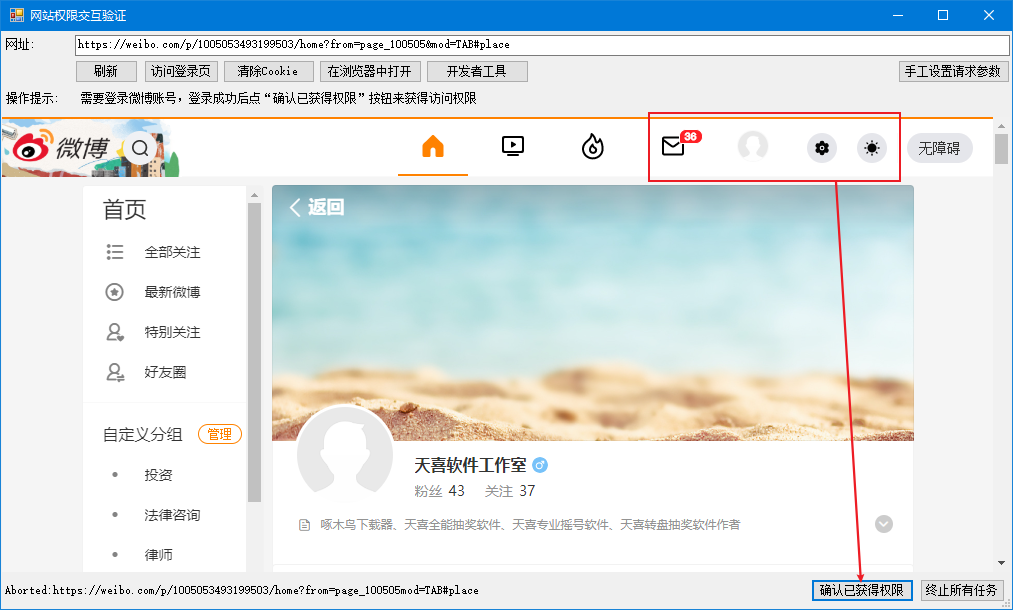Open the hot trending flame icon

[592, 148]
